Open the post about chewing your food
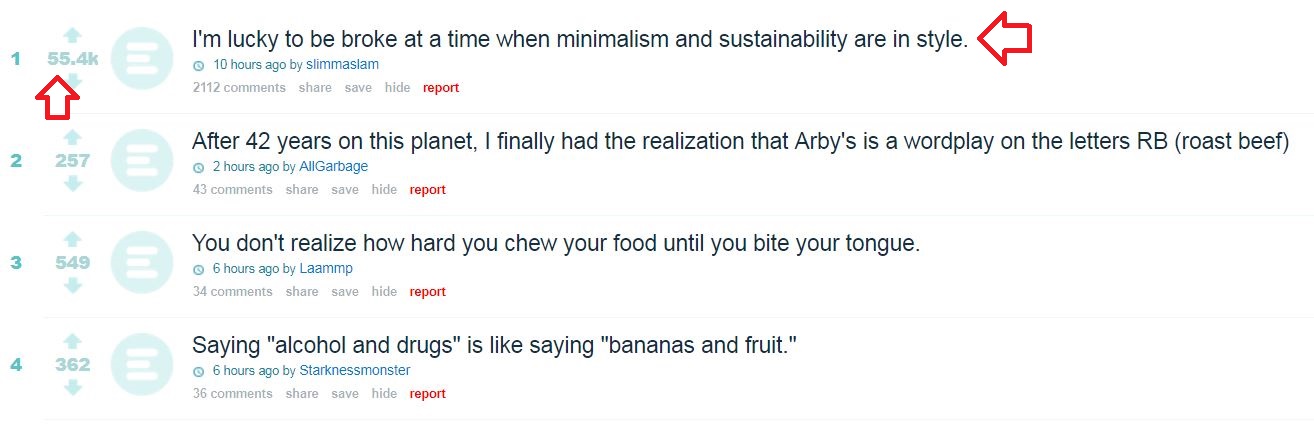The width and height of the screenshot is (1314, 426). (x=556, y=243)
